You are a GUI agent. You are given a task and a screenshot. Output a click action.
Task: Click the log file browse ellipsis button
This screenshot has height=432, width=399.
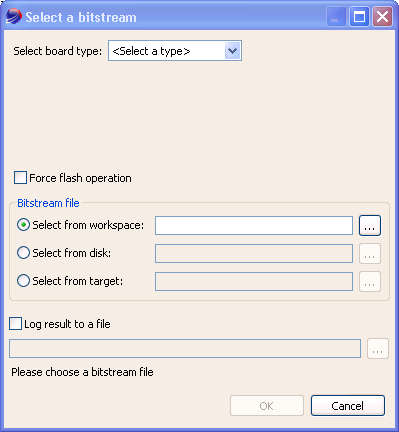(x=378, y=349)
